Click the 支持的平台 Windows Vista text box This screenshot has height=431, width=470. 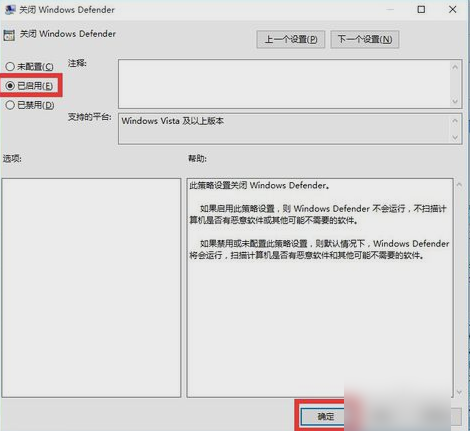284,129
